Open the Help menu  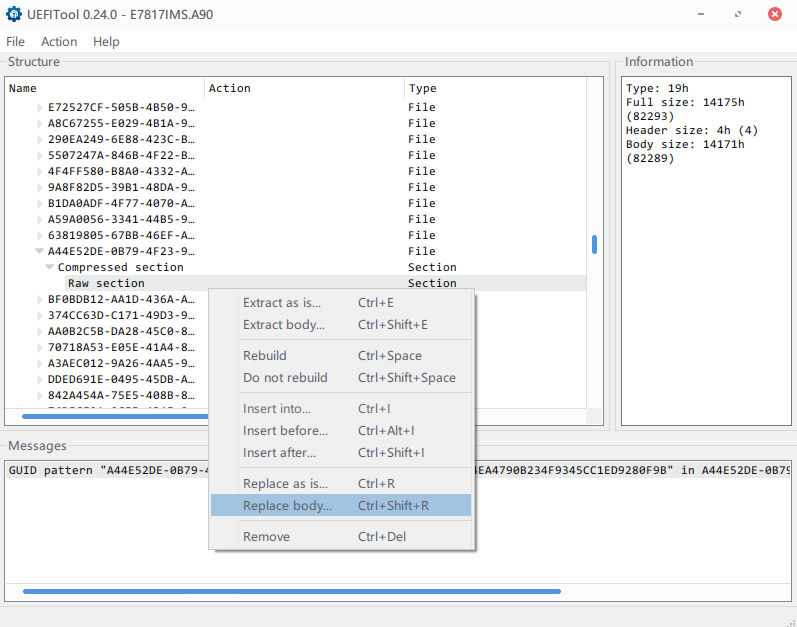(106, 42)
